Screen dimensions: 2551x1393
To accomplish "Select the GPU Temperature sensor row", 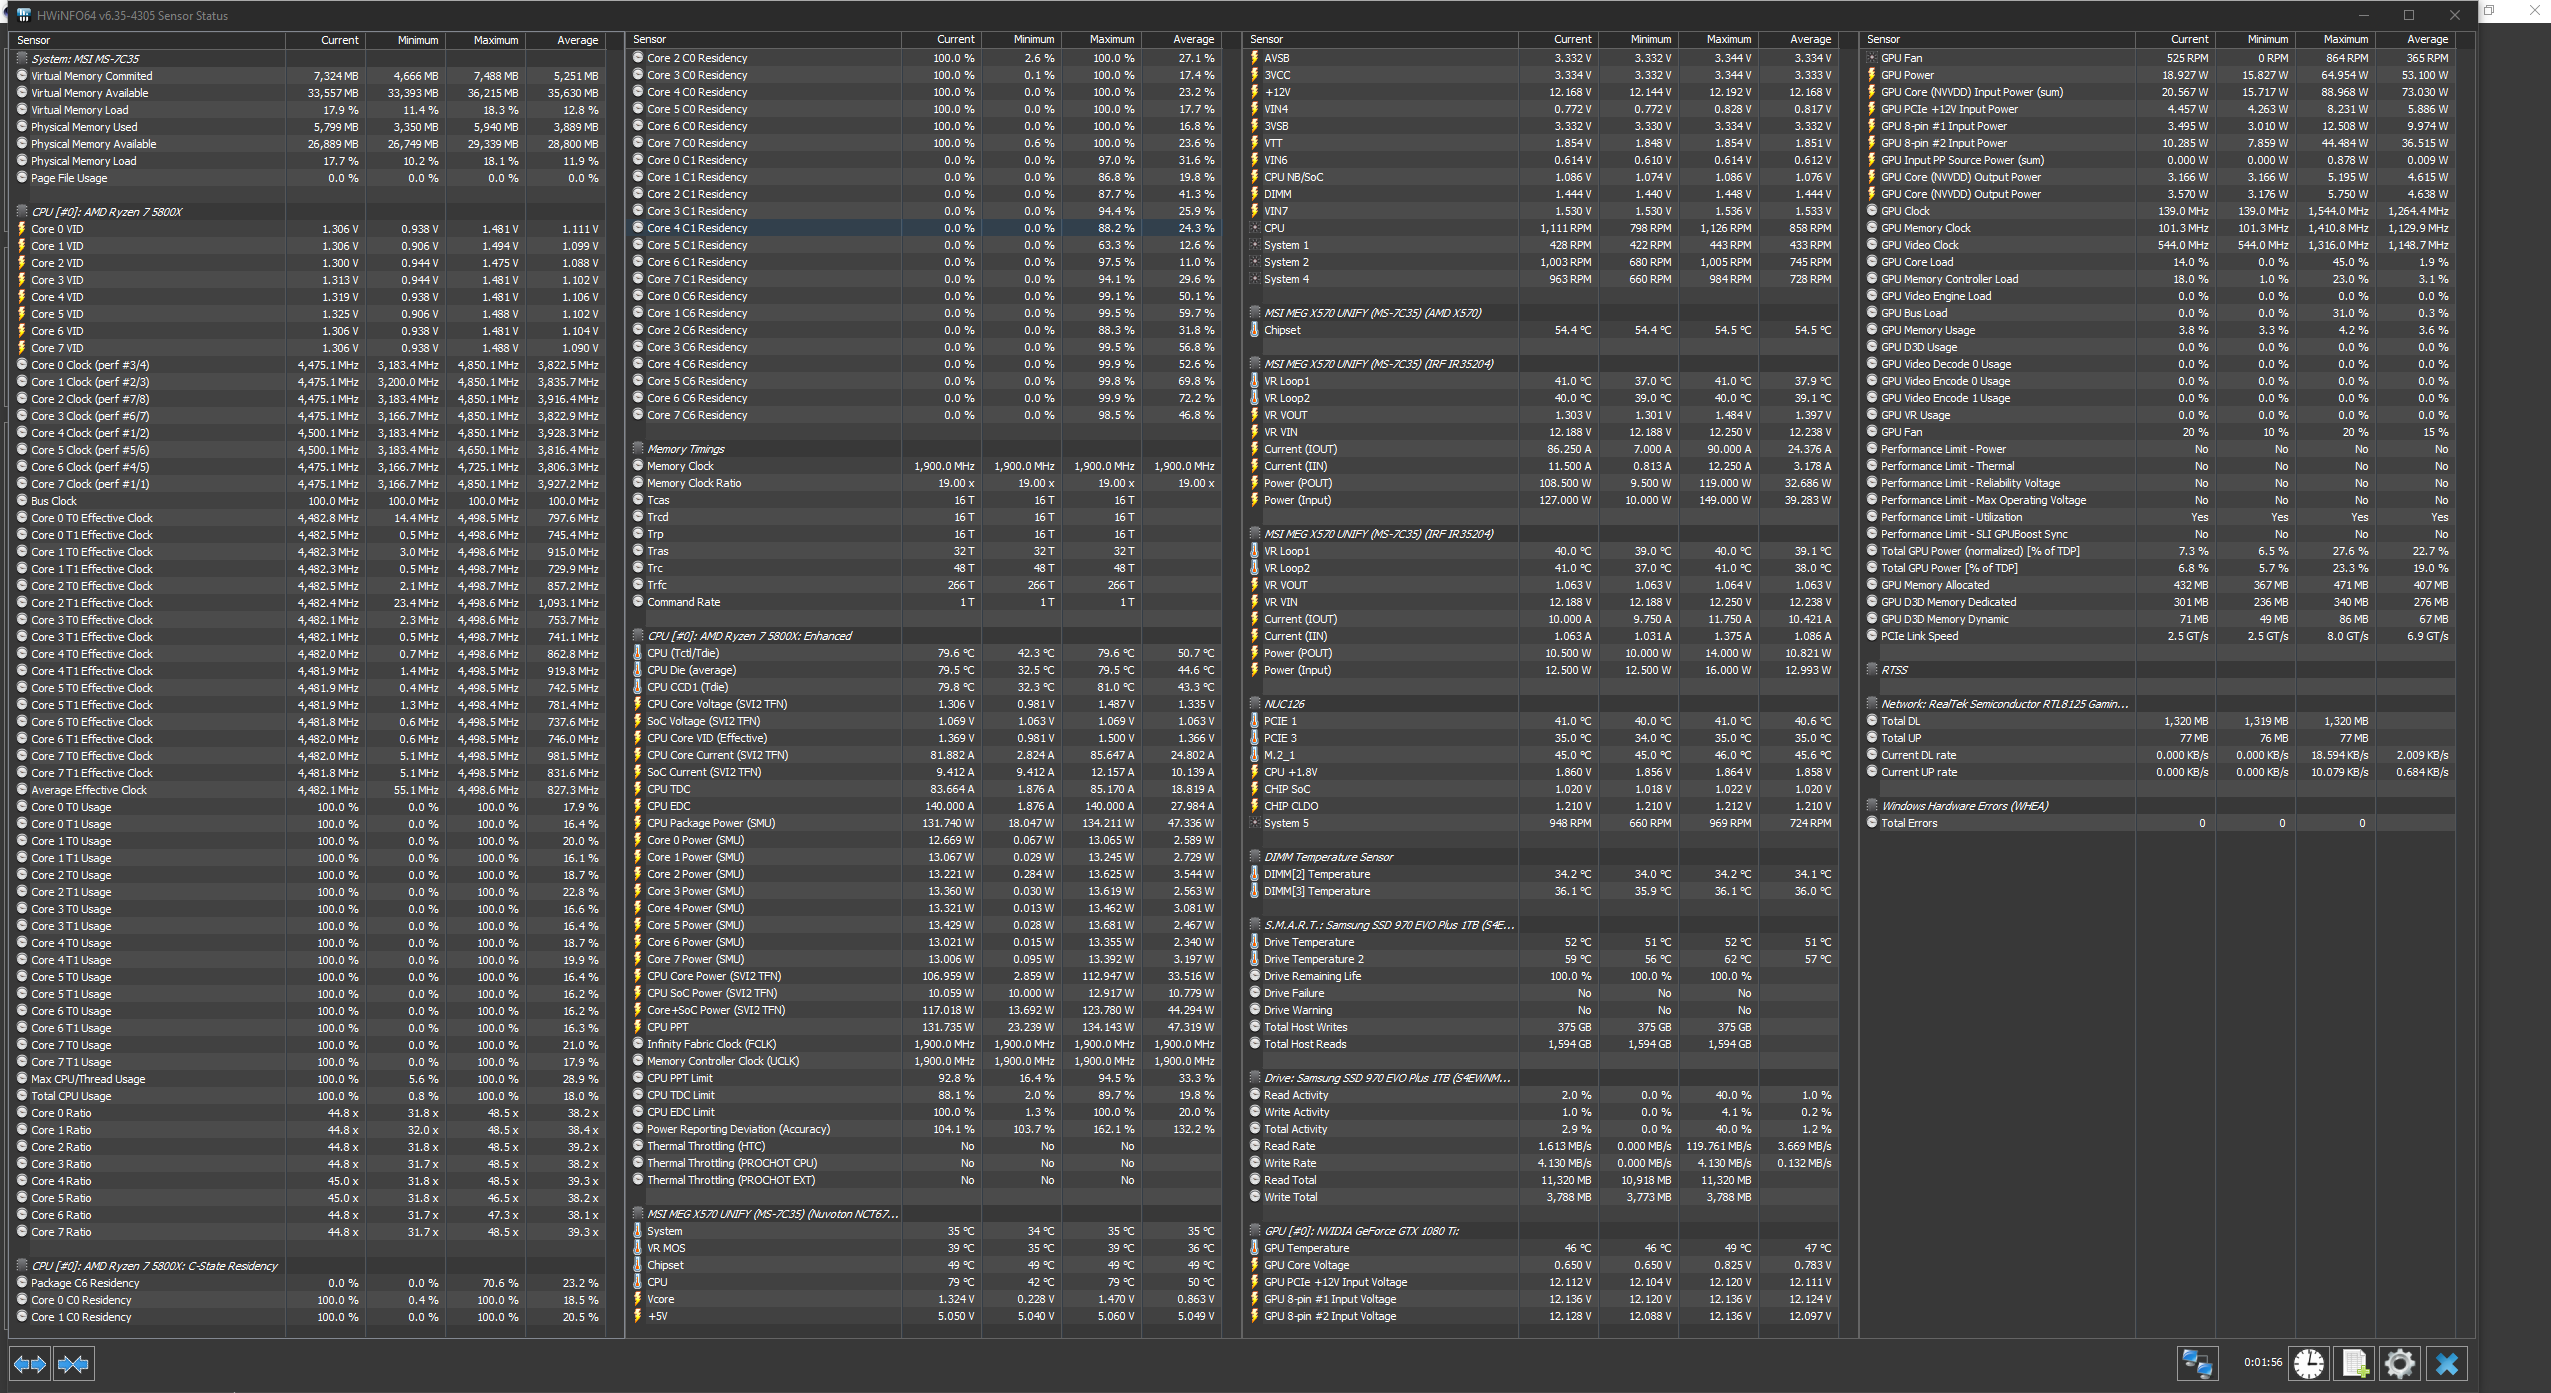I will [1306, 1248].
